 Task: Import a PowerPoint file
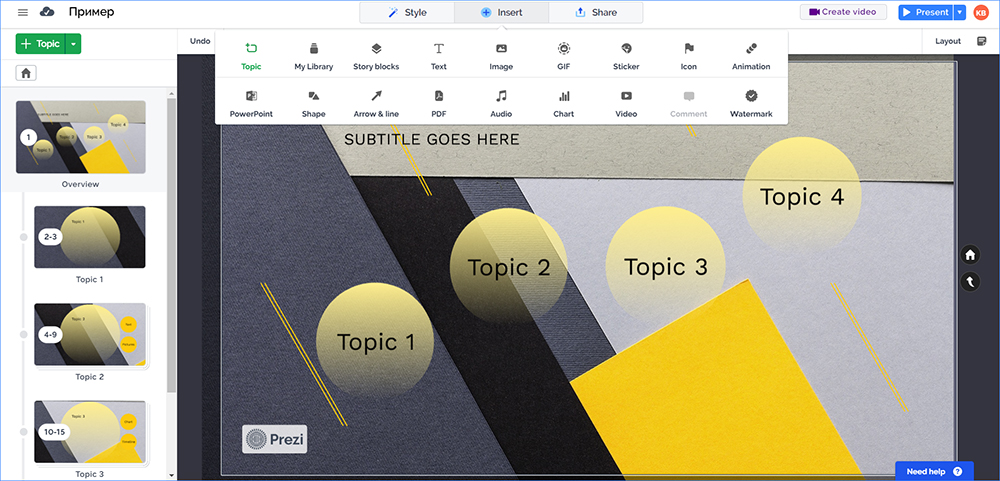click(251, 103)
